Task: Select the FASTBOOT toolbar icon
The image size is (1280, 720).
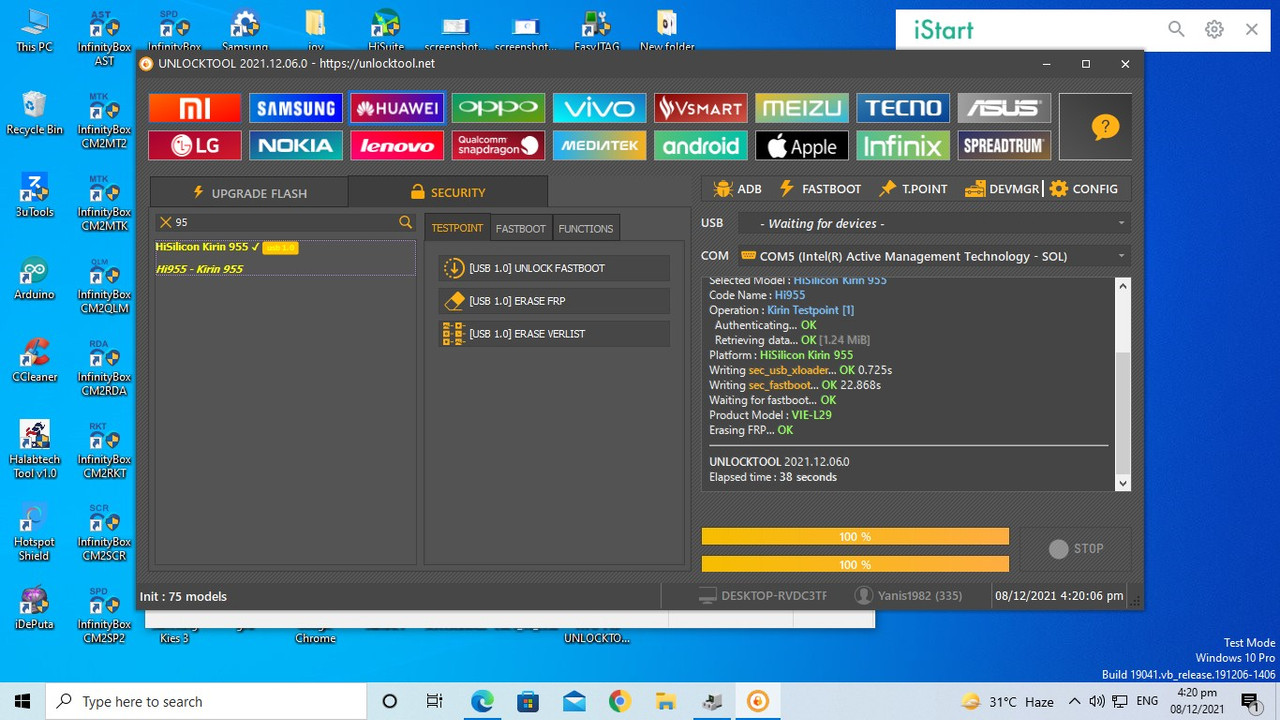Action: coord(820,188)
